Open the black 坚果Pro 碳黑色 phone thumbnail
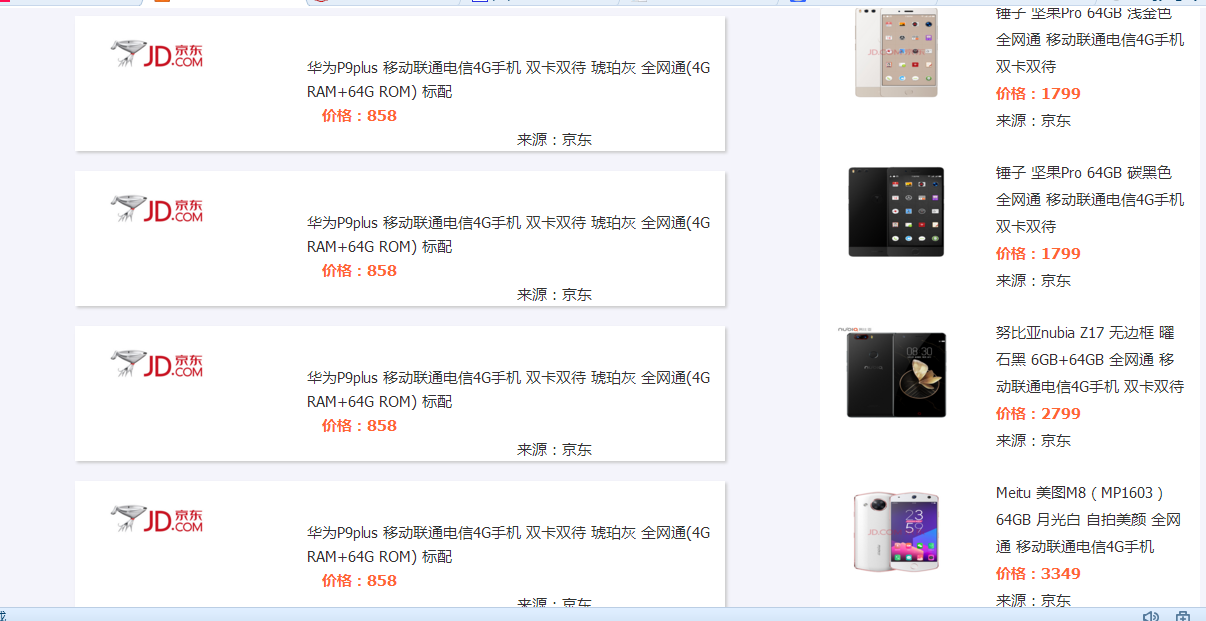This screenshot has height=621, width=1206. coord(896,212)
